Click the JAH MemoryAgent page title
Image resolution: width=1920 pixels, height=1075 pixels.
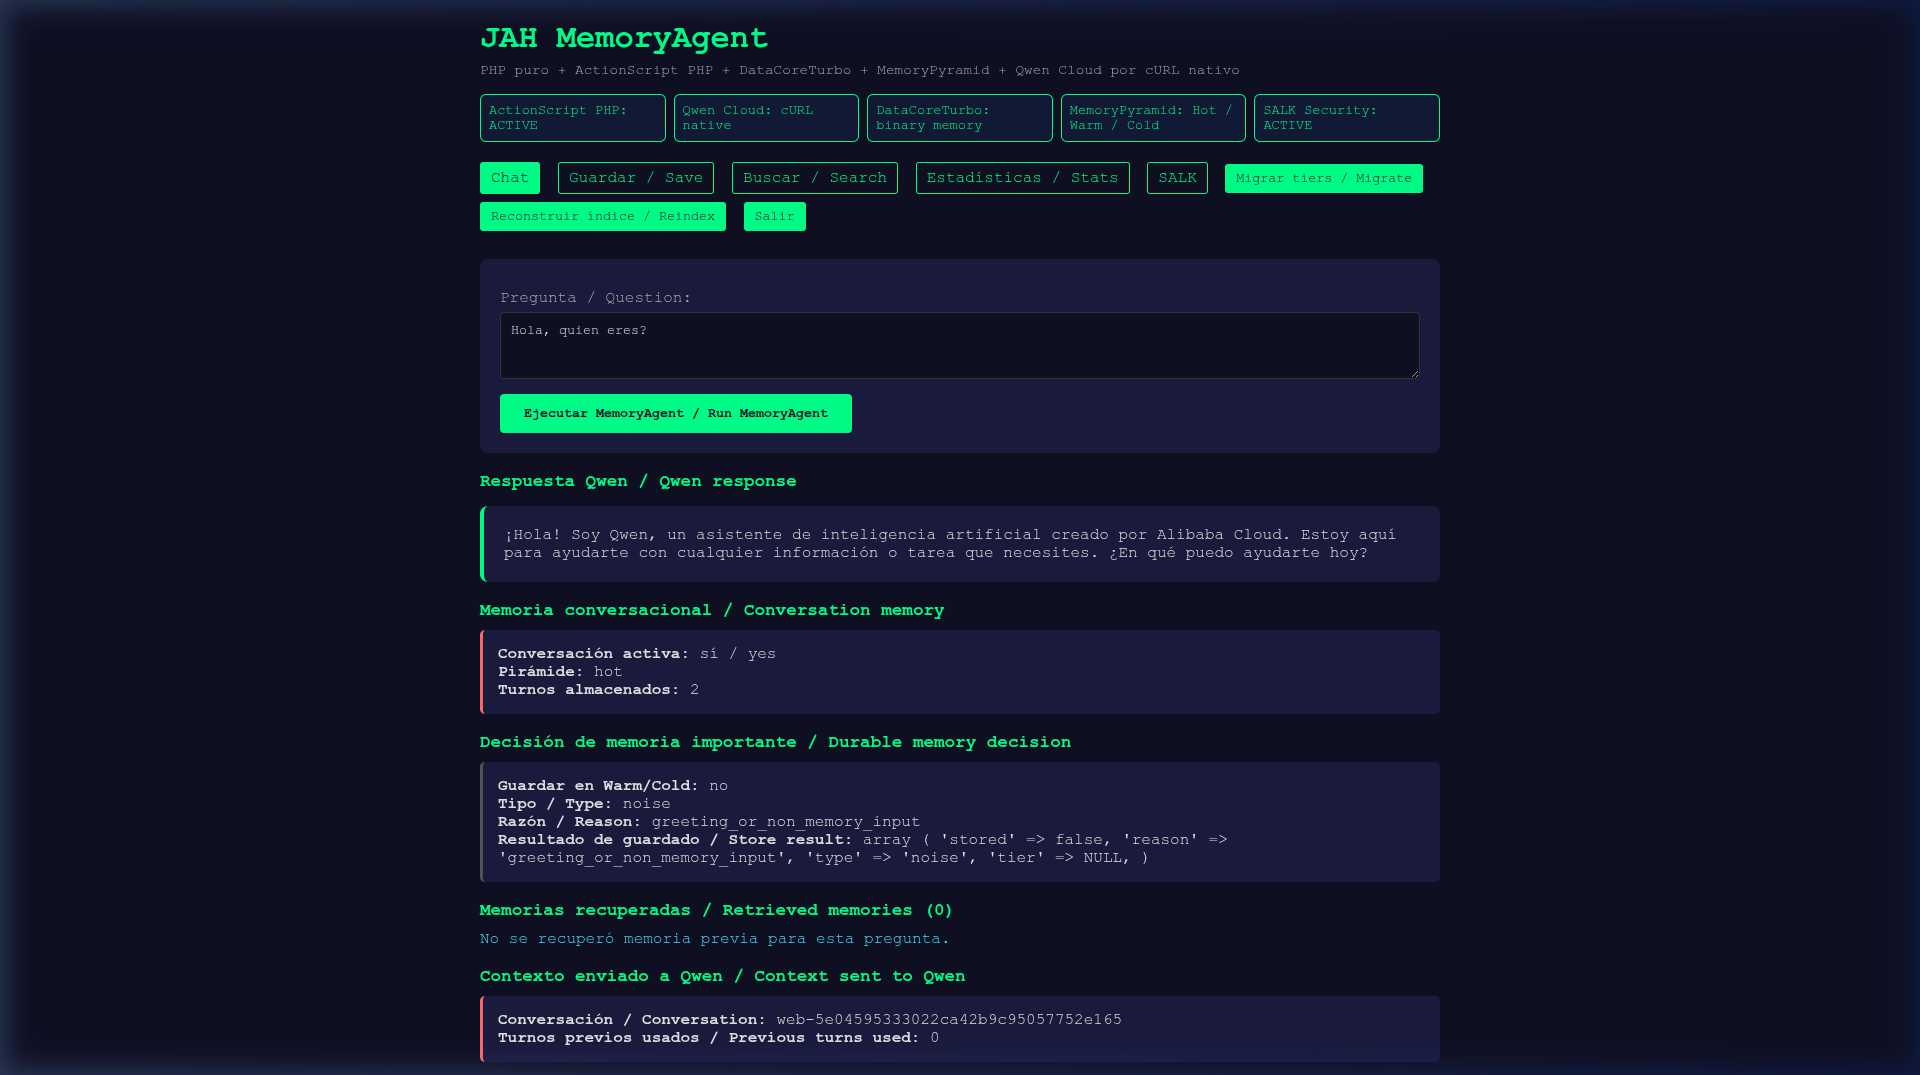point(624,38)
